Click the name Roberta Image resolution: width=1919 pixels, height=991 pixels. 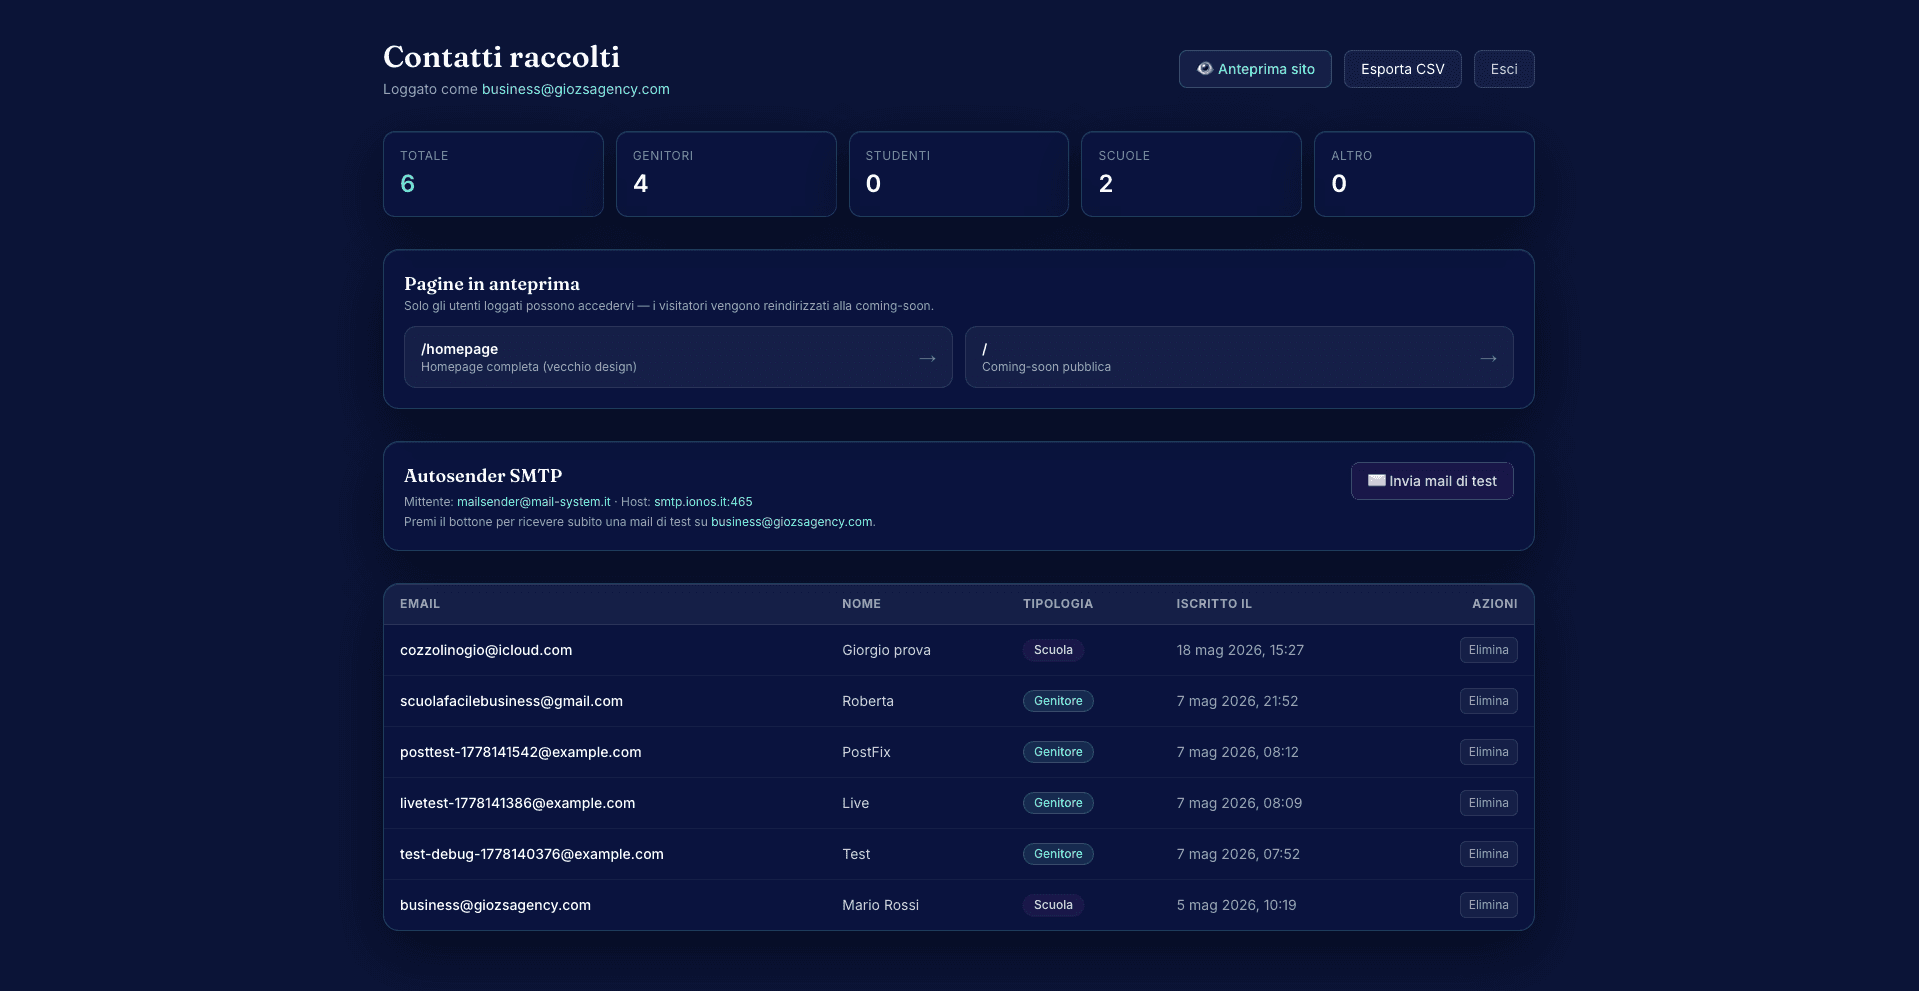point(868,701)
